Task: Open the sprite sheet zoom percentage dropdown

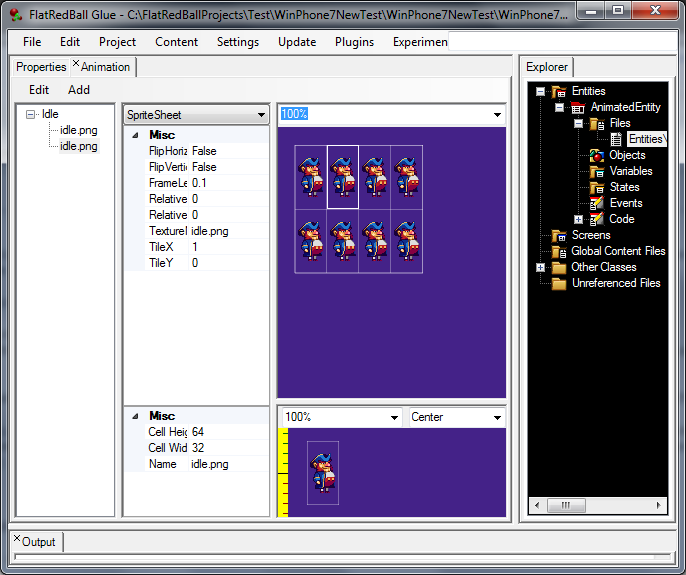Action: coord(497,115)
